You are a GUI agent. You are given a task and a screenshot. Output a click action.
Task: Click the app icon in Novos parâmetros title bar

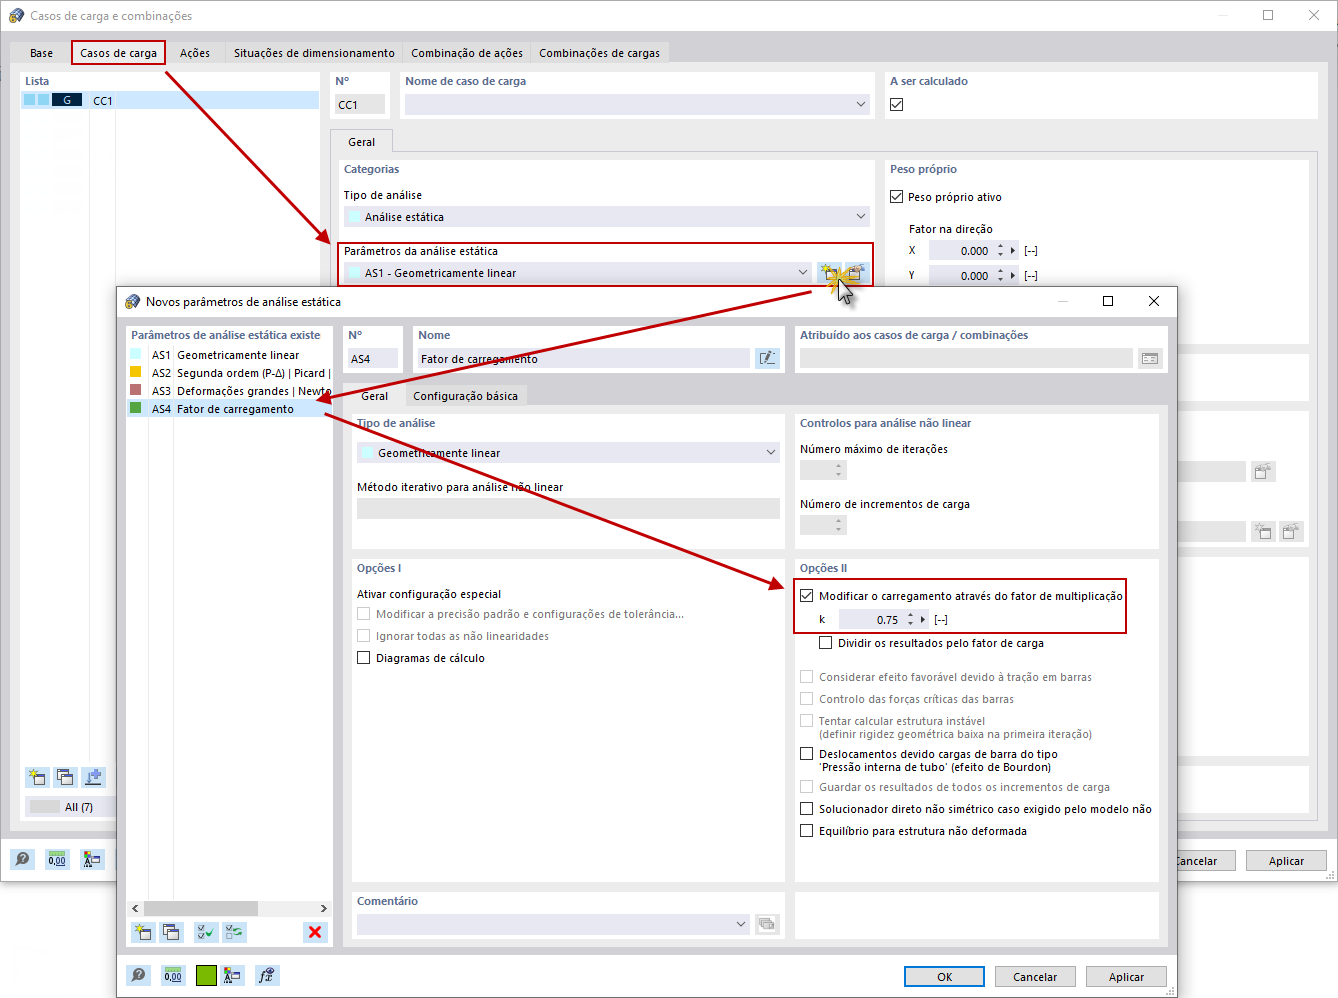pos(133,301)
